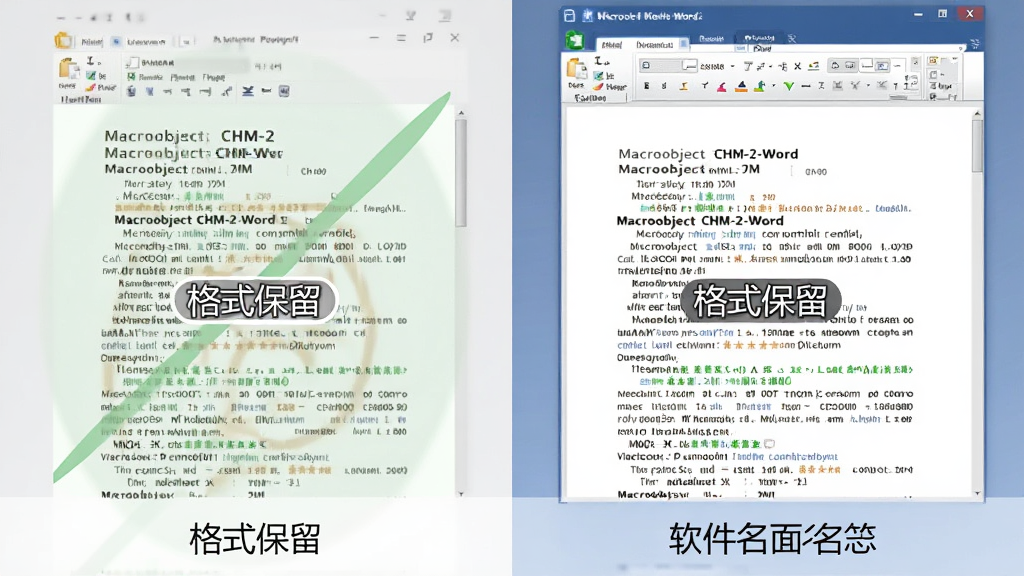Viewport: 1024px width, 576px height.
Task: Click heading 'Macroobject CHM-2-Word' at top of right document
Action: [708, 154]
